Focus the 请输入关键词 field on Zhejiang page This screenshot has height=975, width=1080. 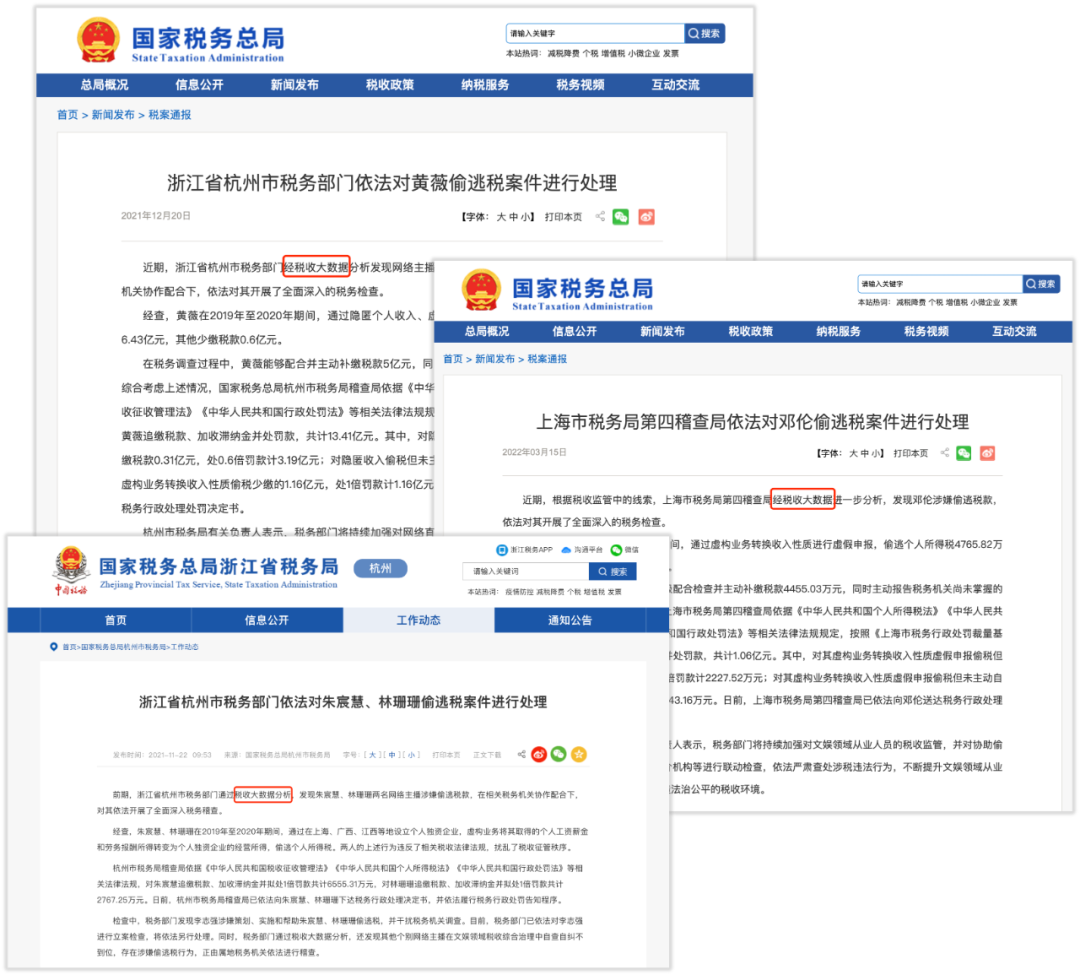(x=526, y=572)
